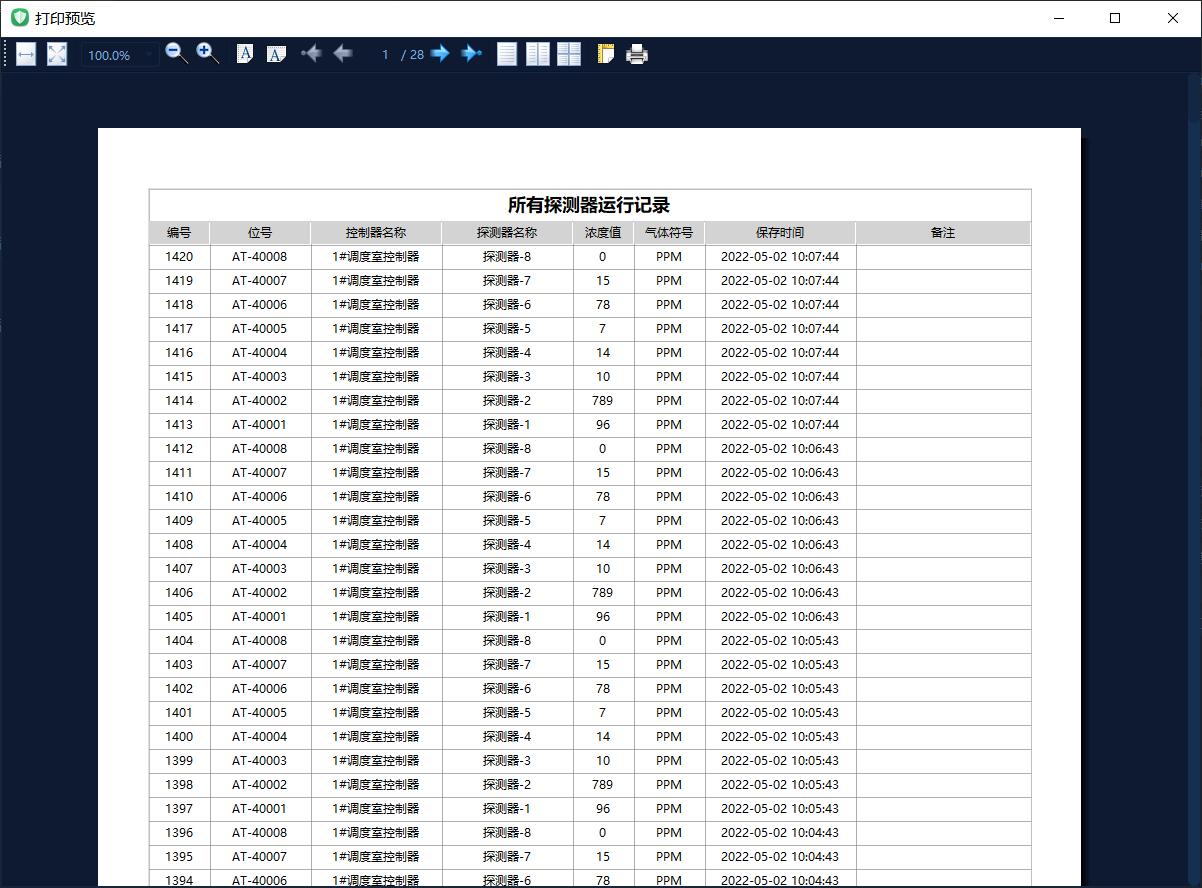Click the report title 所有探测器运行记录
Screen dimensions: 1202x888
click(589, 205)
